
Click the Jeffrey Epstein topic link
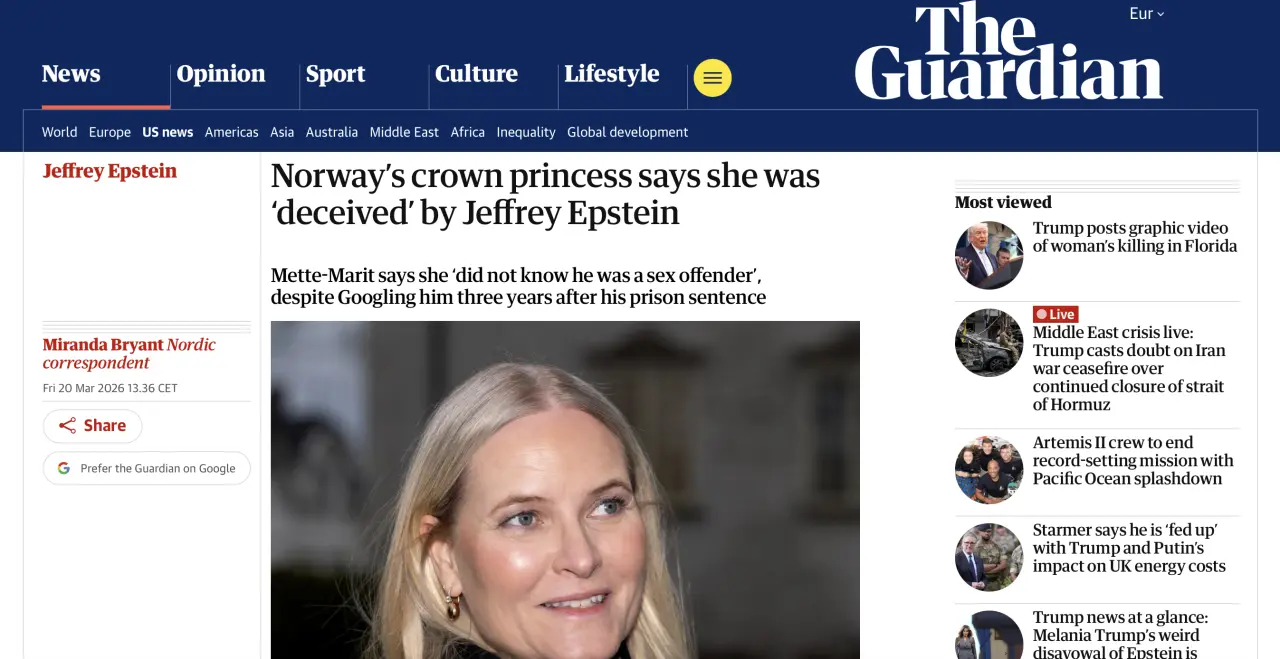[110, 171]
